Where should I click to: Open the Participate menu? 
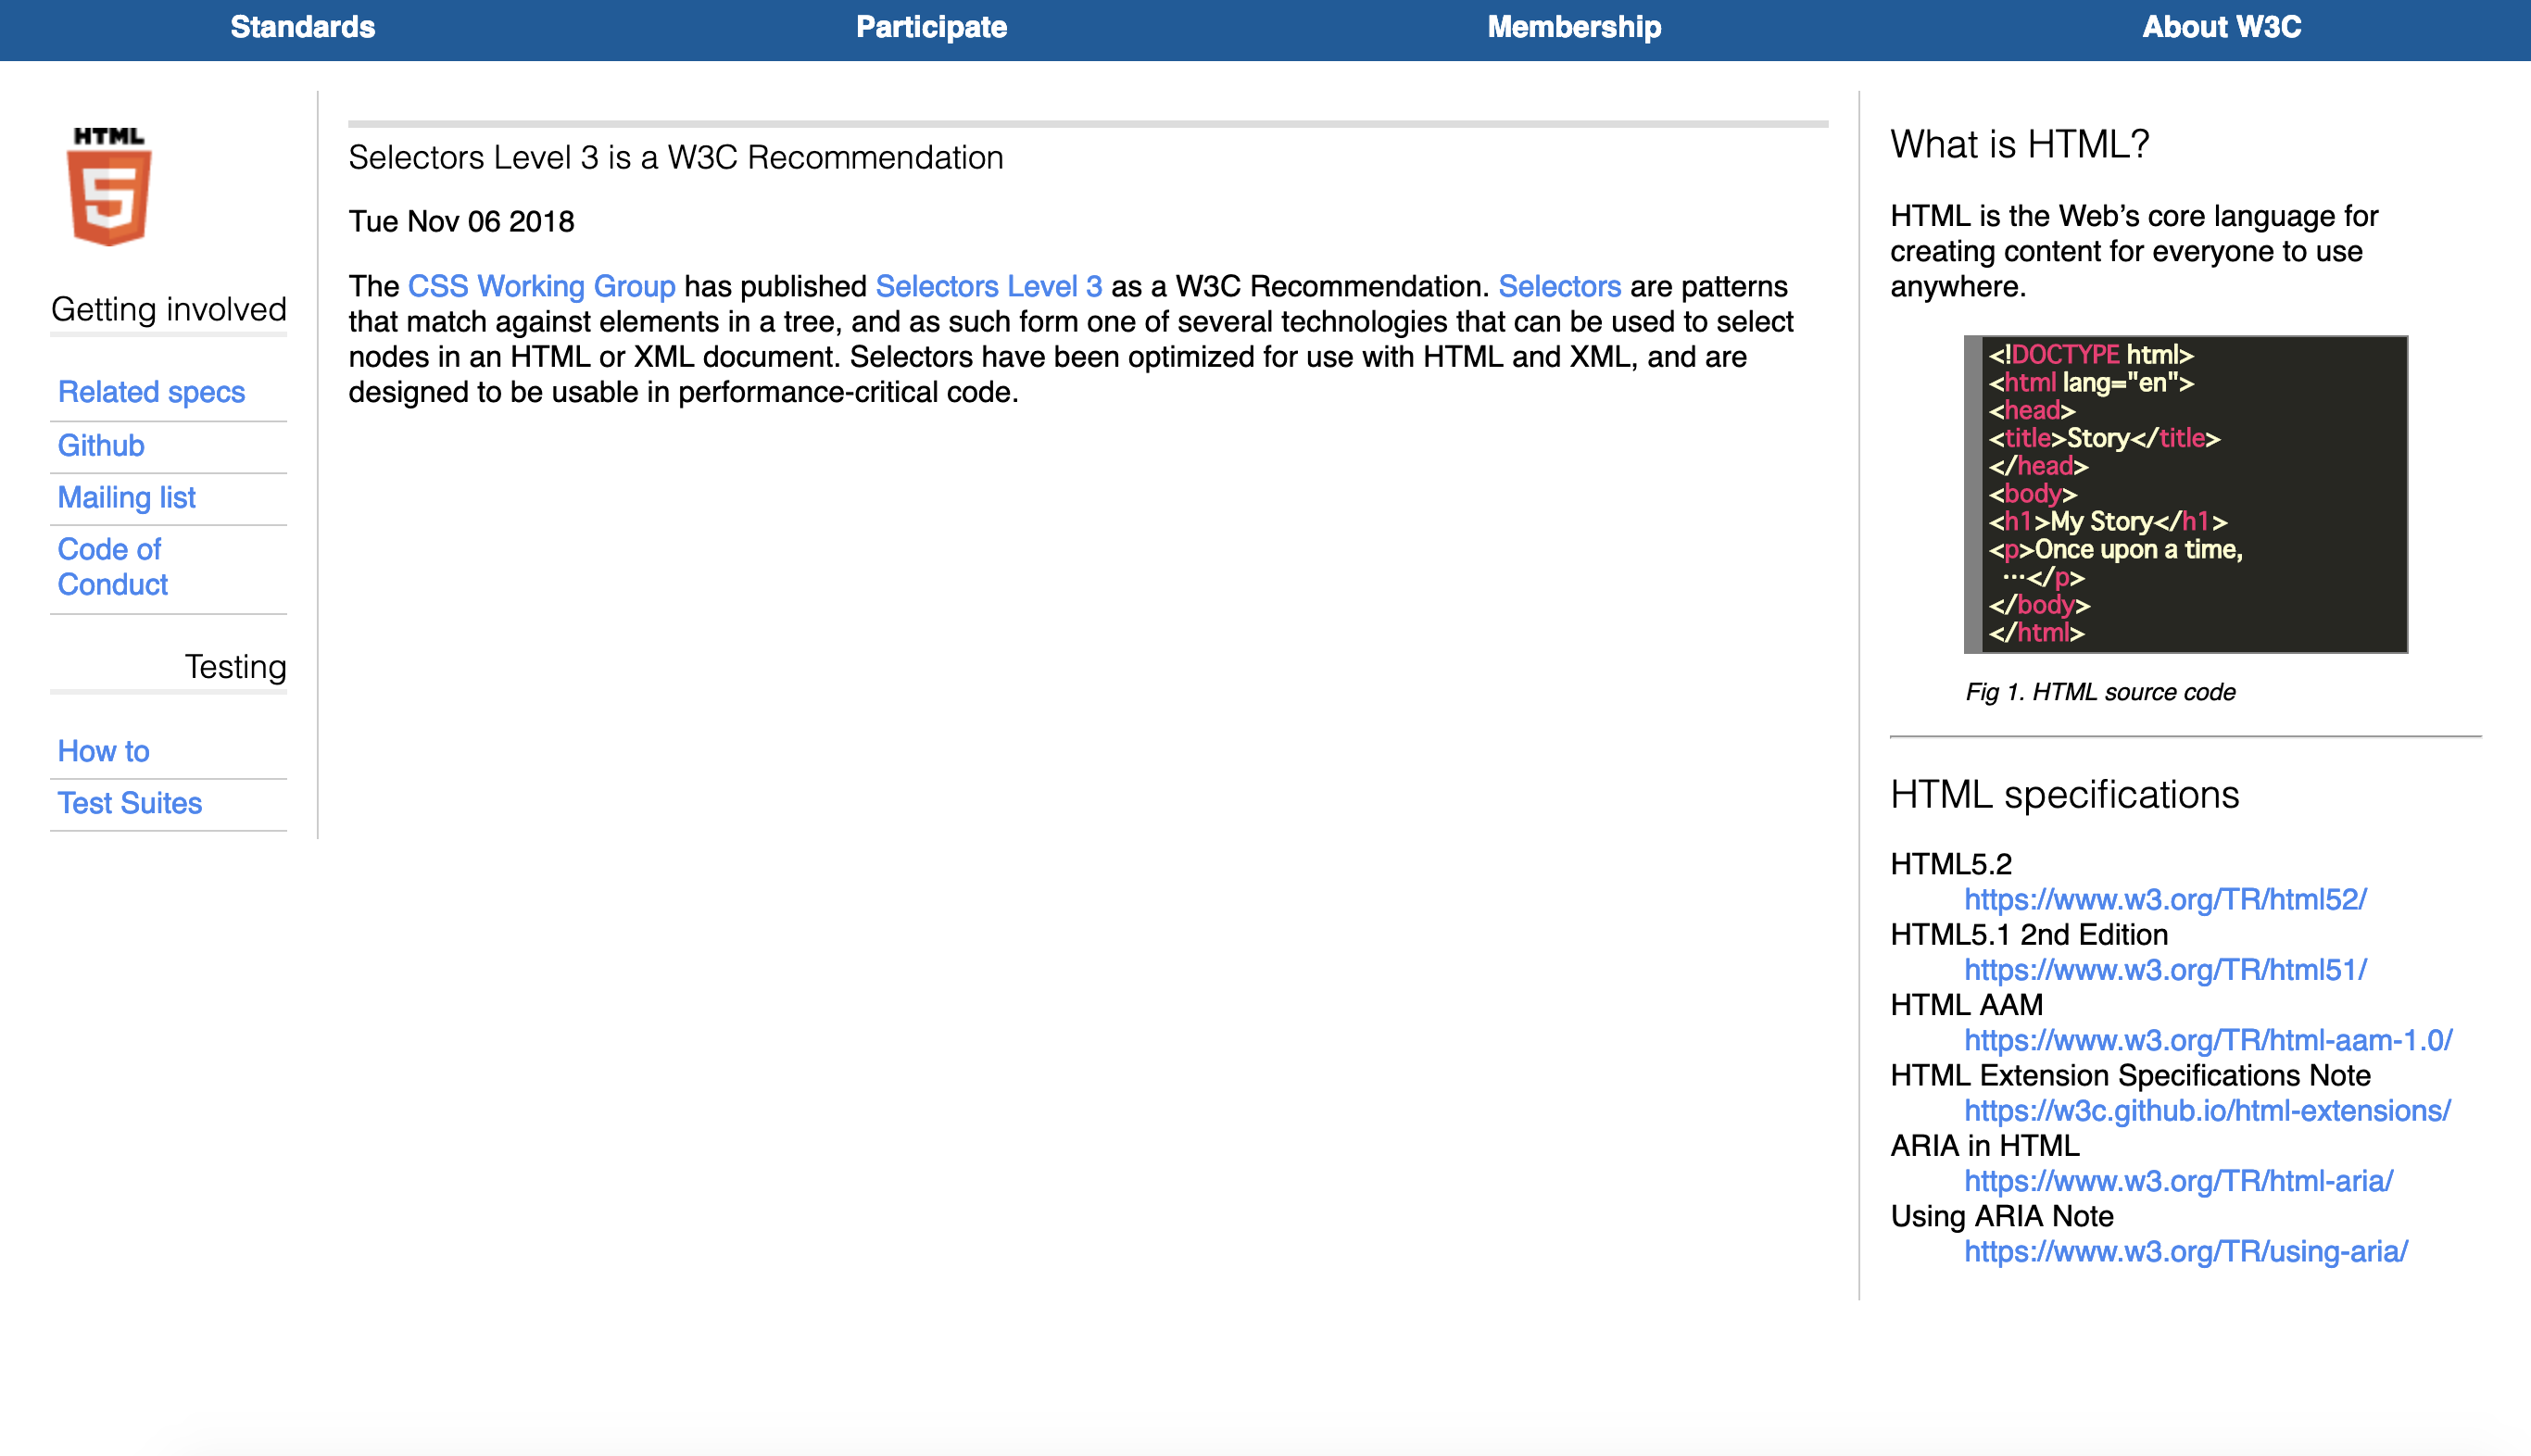[x=934, y=26]
